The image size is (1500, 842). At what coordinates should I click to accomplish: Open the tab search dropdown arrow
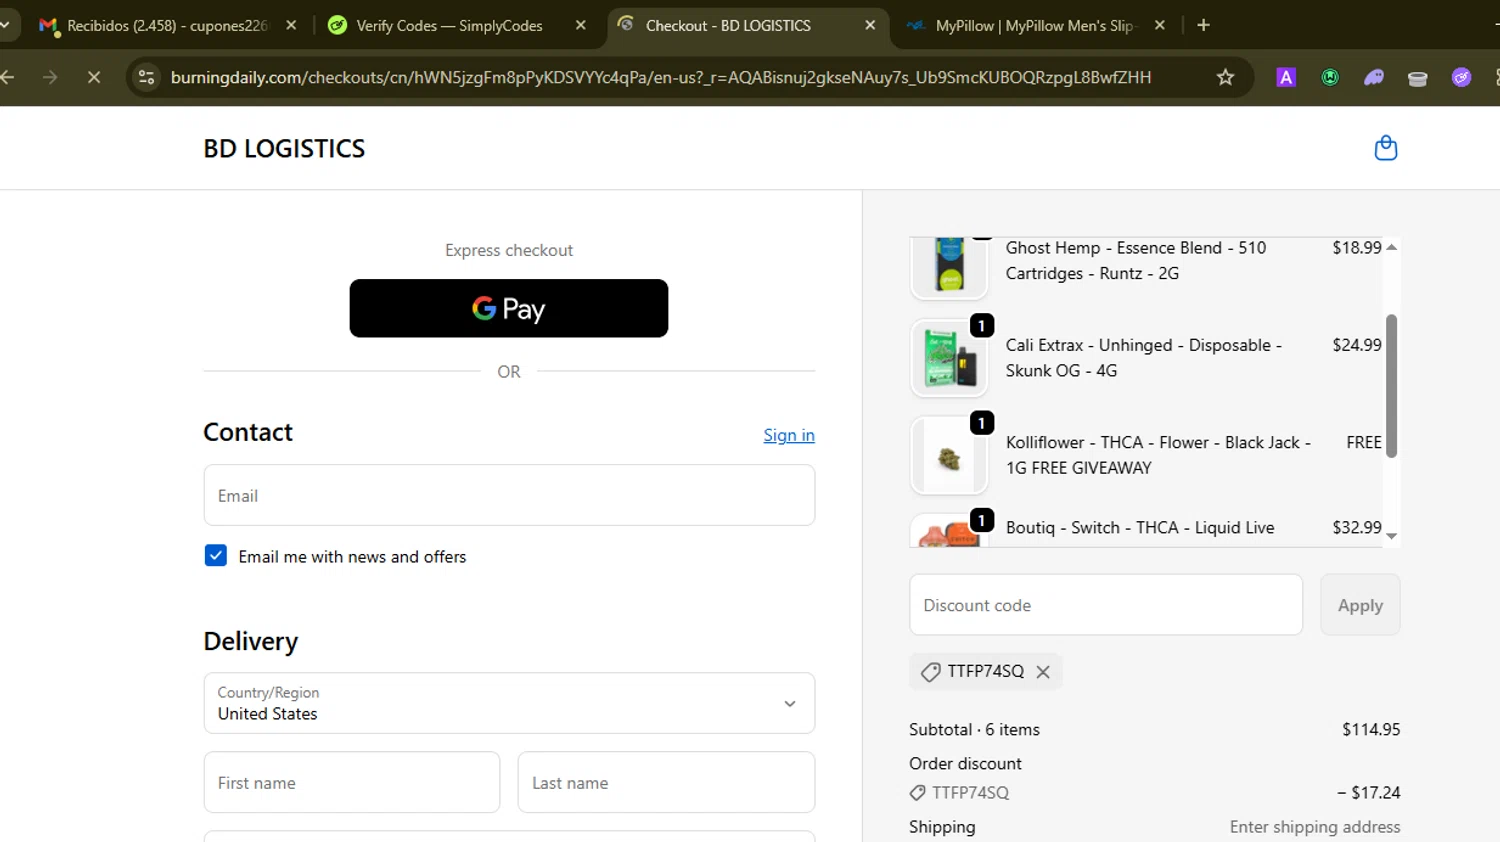click(x=5, y=25)
